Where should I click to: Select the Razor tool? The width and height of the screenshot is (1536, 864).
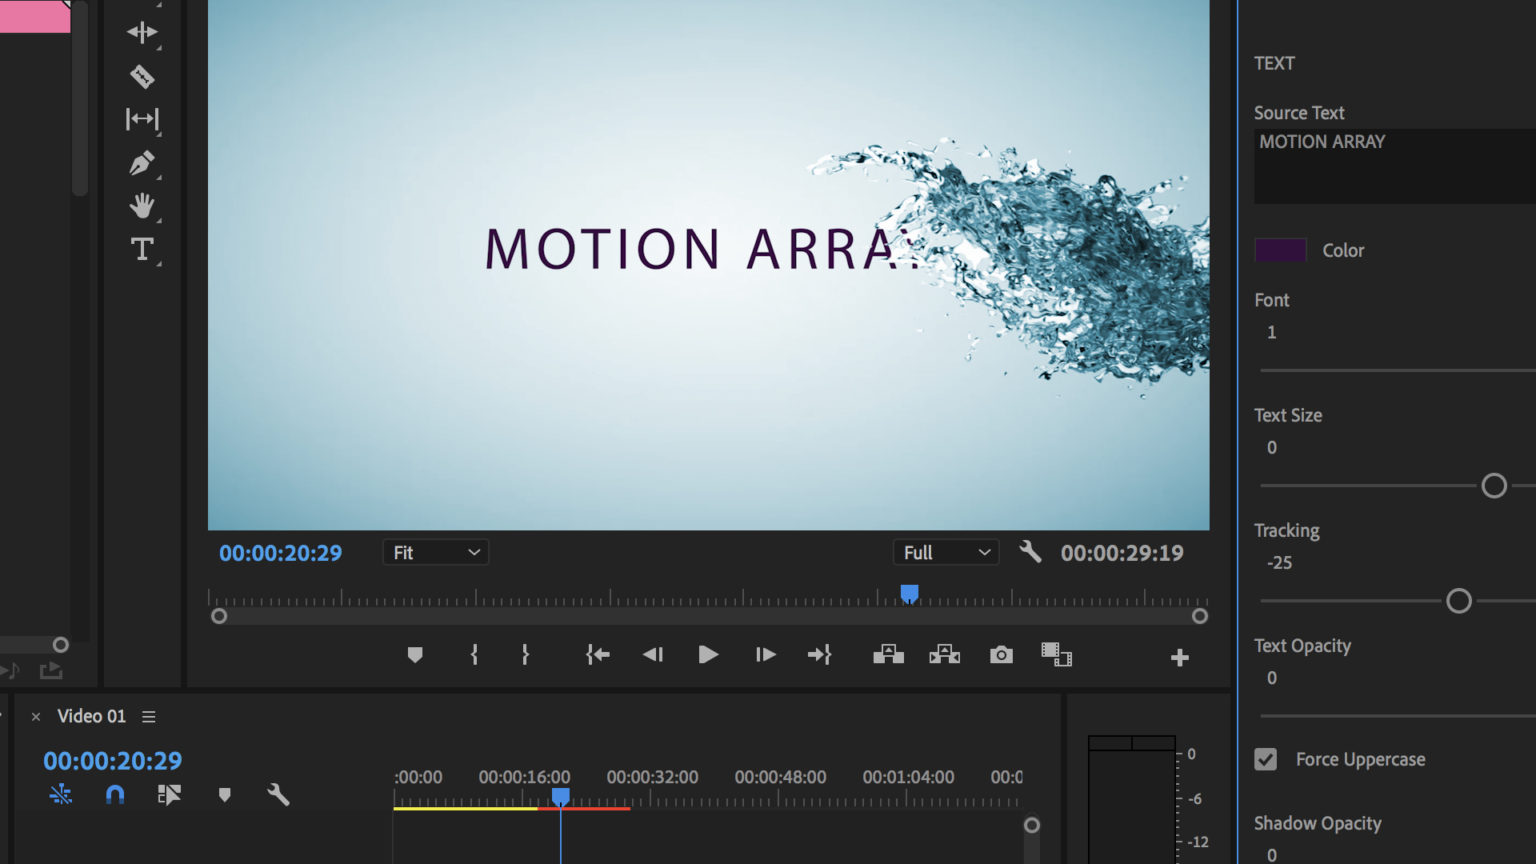click(142, 76)
